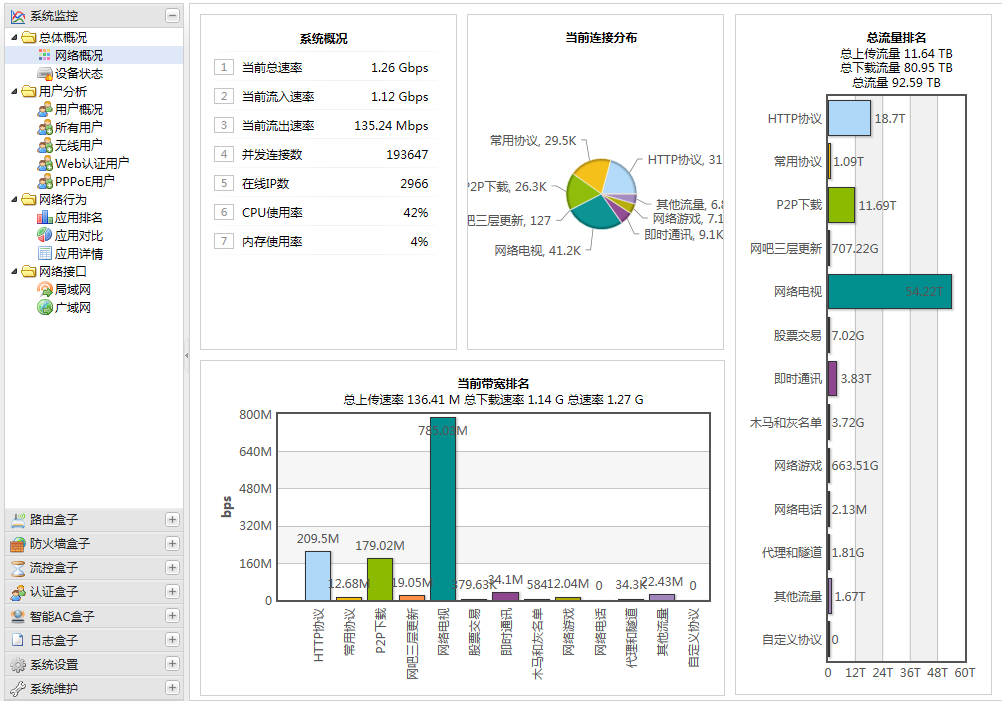This screenshot has width=1002, height=701.
Task: Collapse the 系统监控 panel with minus button
Action: click(172, 16)
